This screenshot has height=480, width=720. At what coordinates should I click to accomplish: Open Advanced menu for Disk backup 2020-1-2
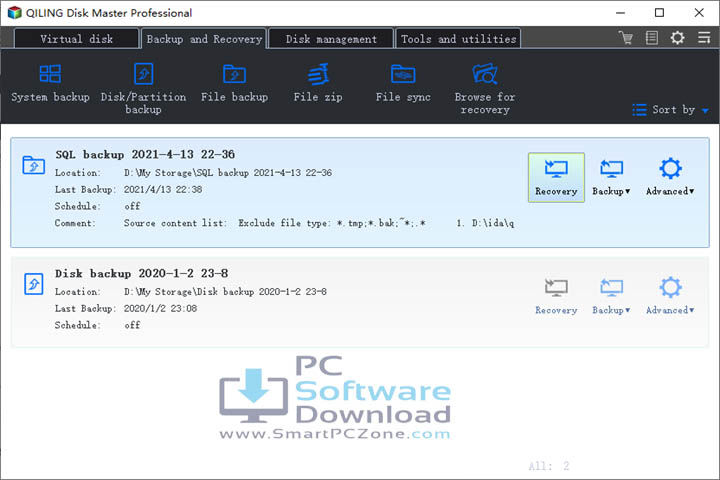click(670, 296)
